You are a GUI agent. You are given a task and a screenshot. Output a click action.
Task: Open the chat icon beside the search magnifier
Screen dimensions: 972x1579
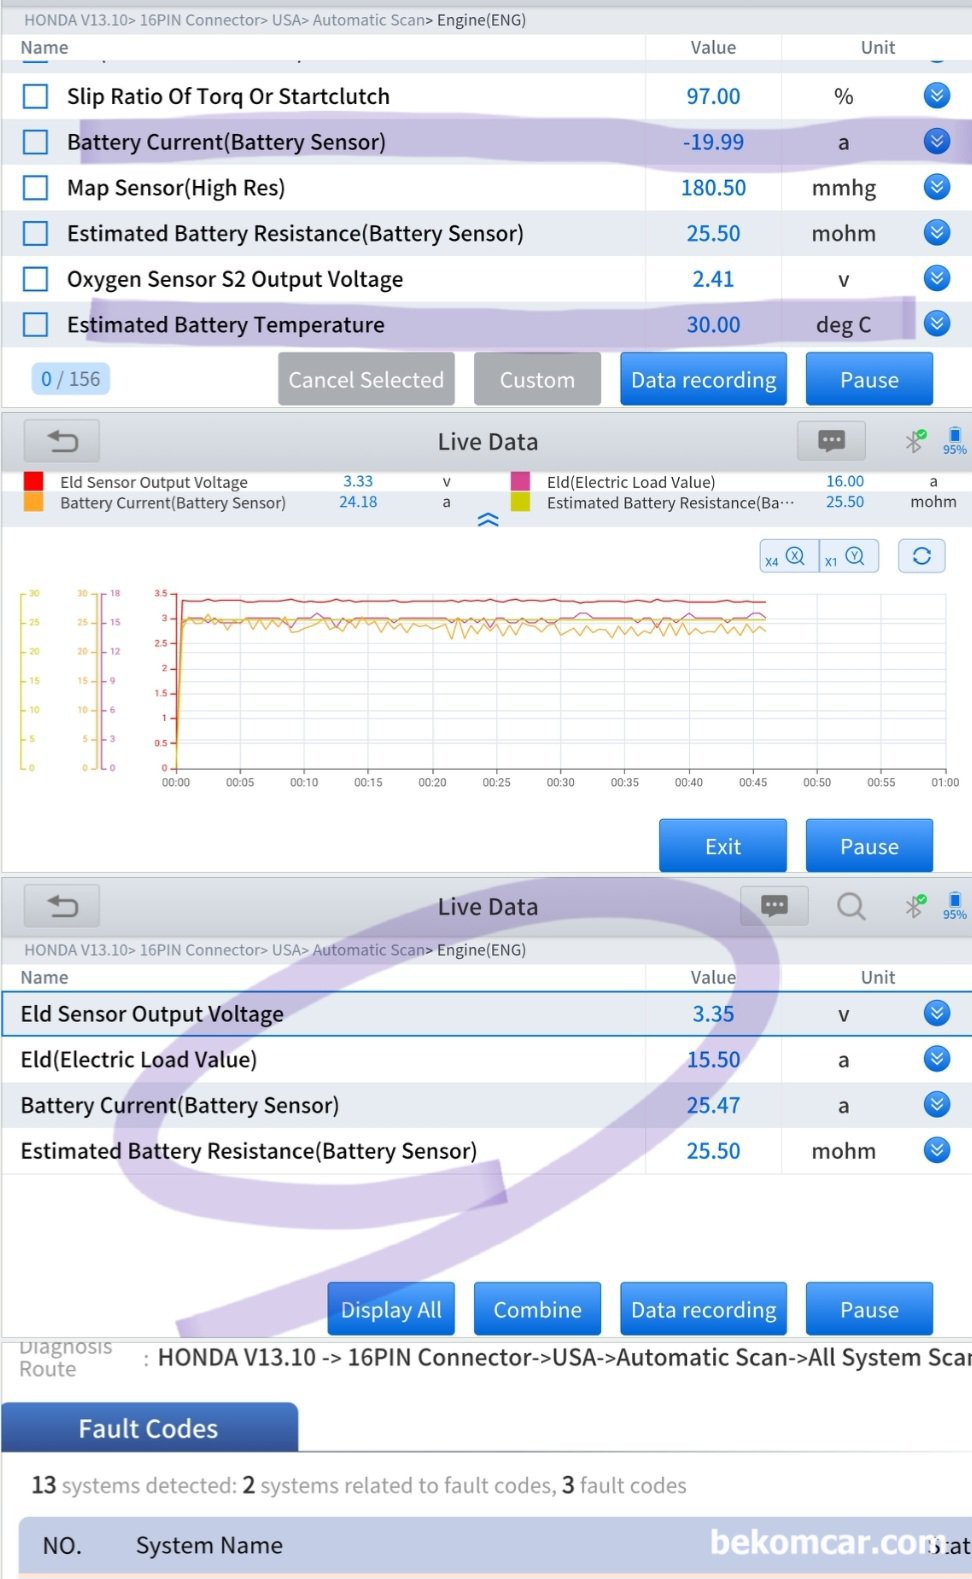point(774,906)
